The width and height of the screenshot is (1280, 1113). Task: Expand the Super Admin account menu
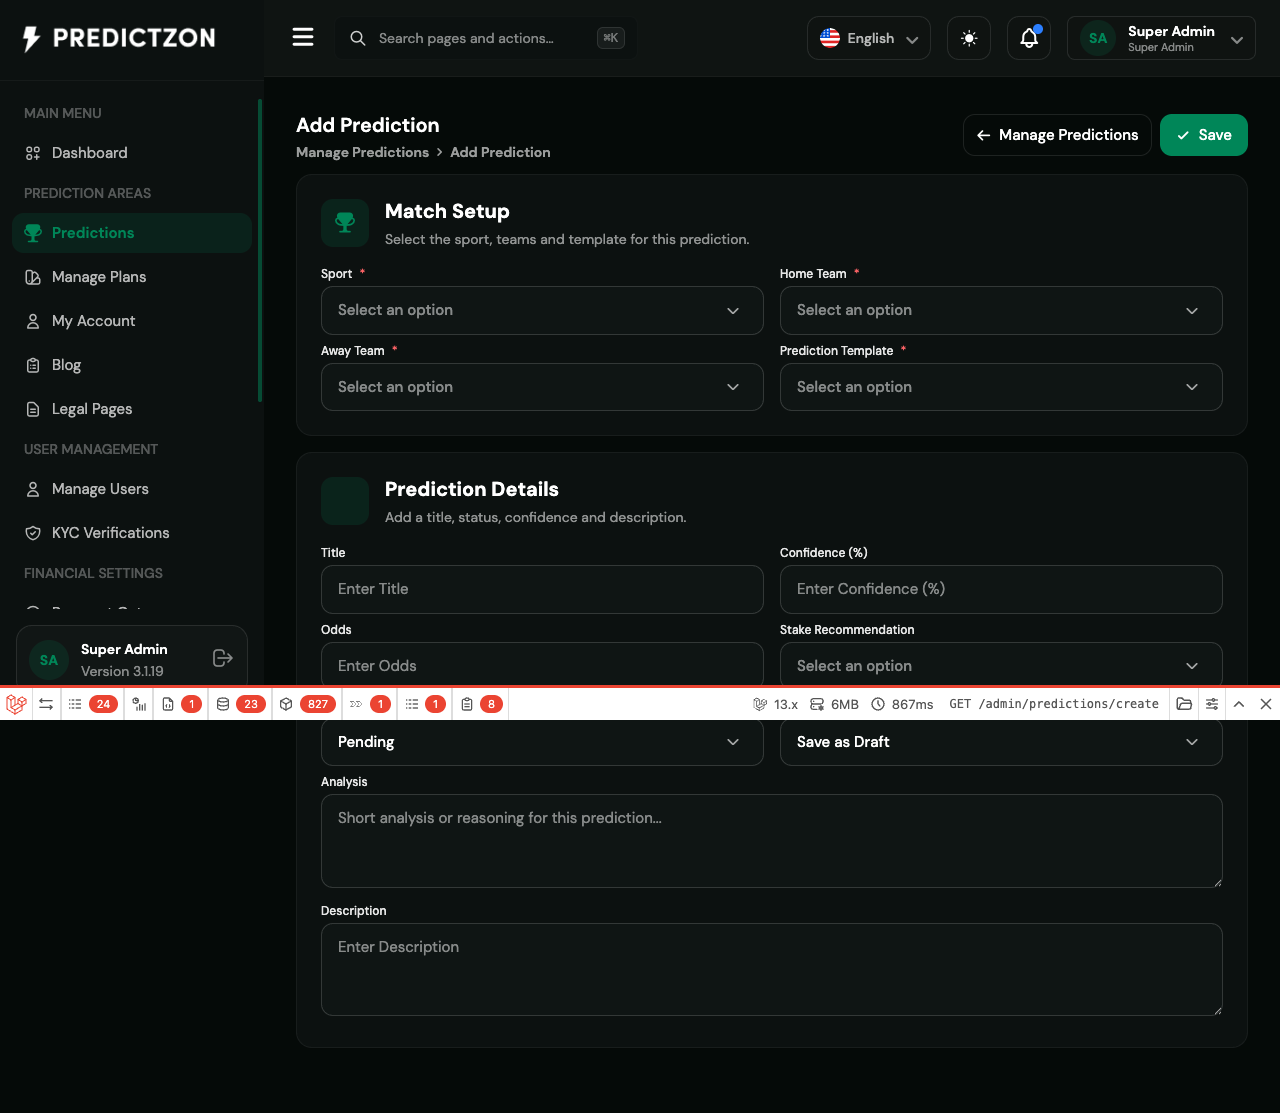coord(1161,38)
